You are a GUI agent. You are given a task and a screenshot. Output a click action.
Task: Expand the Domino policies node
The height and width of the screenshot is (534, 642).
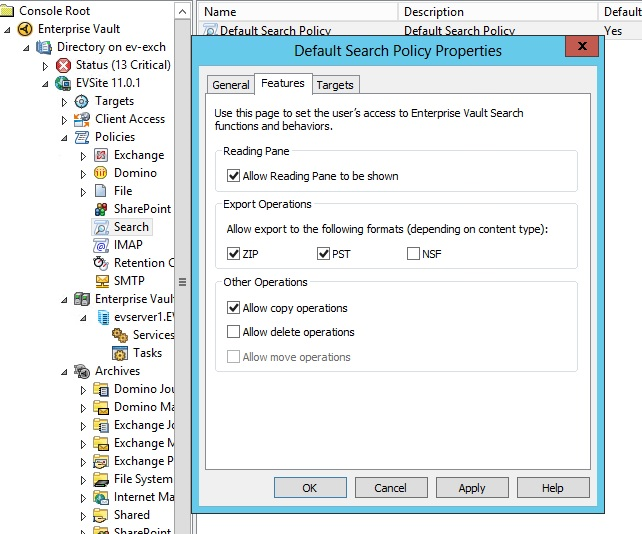pos(83,174)
